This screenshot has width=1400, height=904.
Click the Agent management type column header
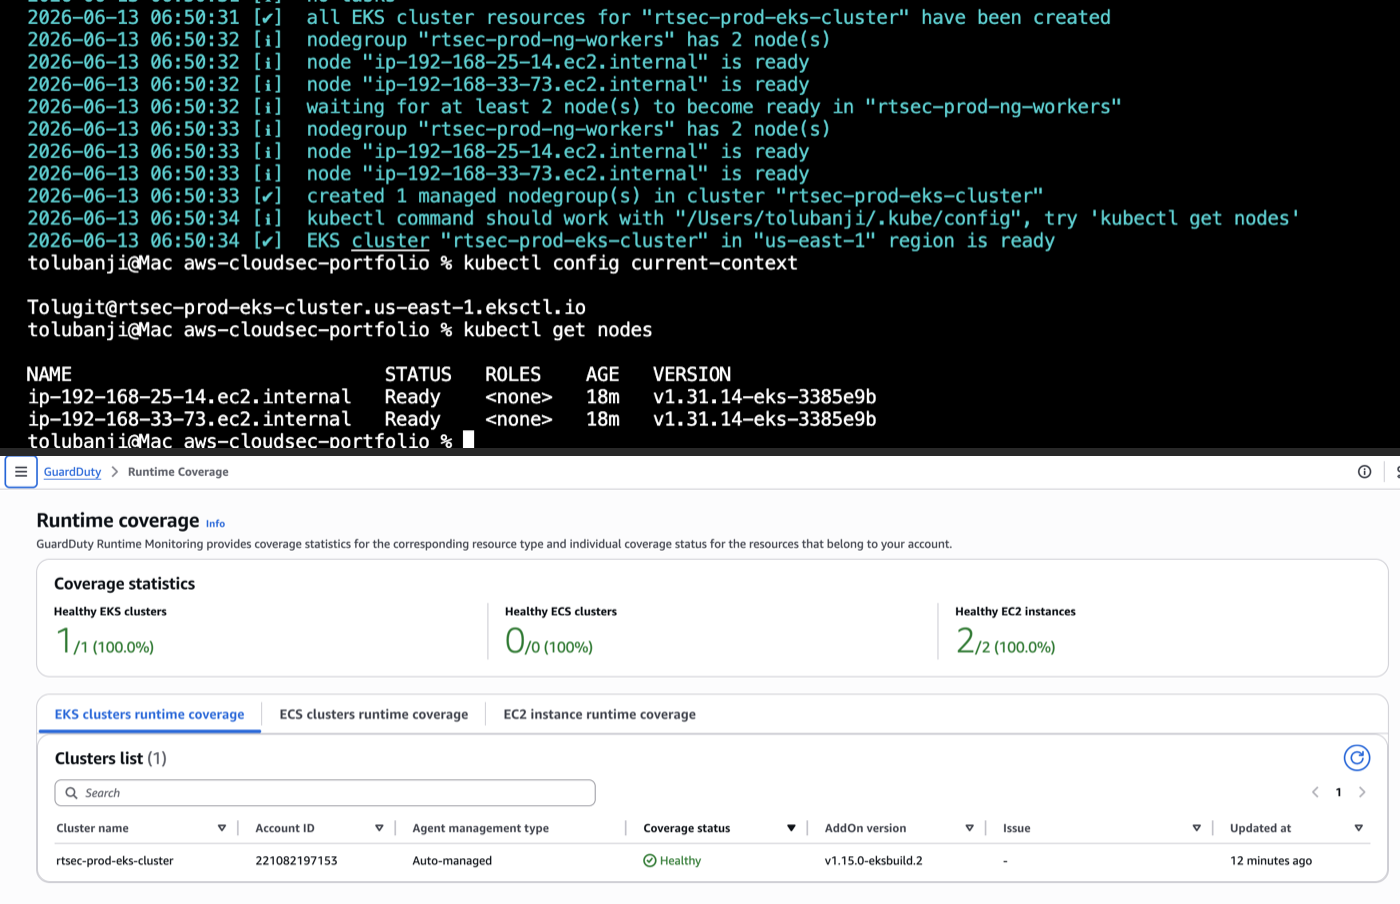tap(480, 828)
